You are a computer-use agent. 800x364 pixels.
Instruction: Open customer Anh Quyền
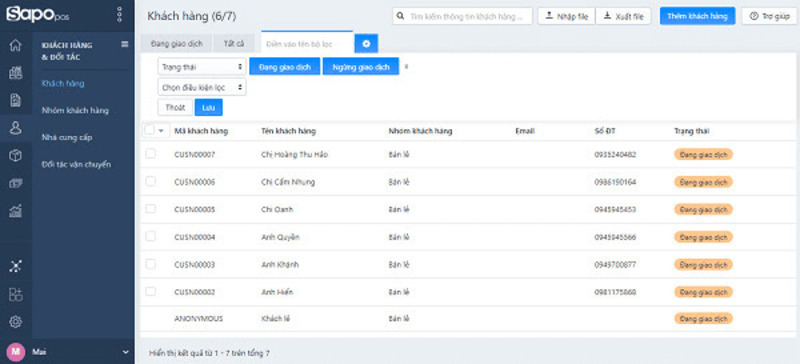click(x=280, y=237)
